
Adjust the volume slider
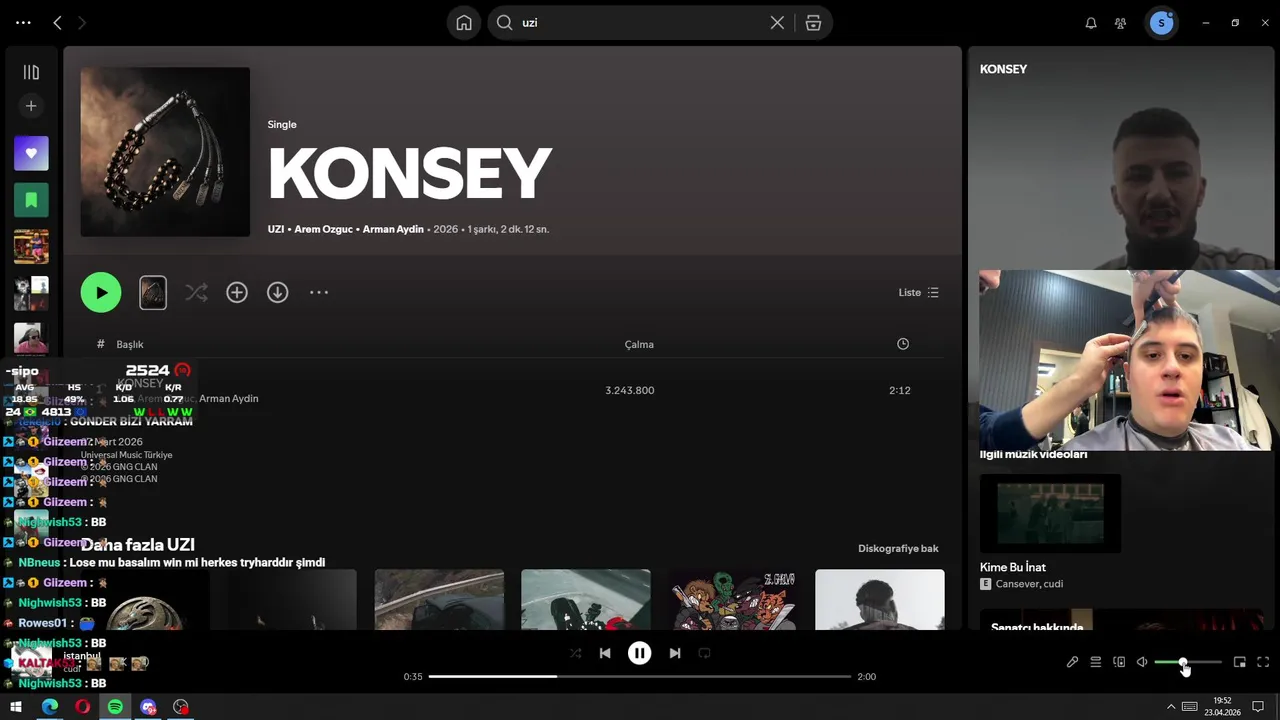click(x=1188, y=662)
